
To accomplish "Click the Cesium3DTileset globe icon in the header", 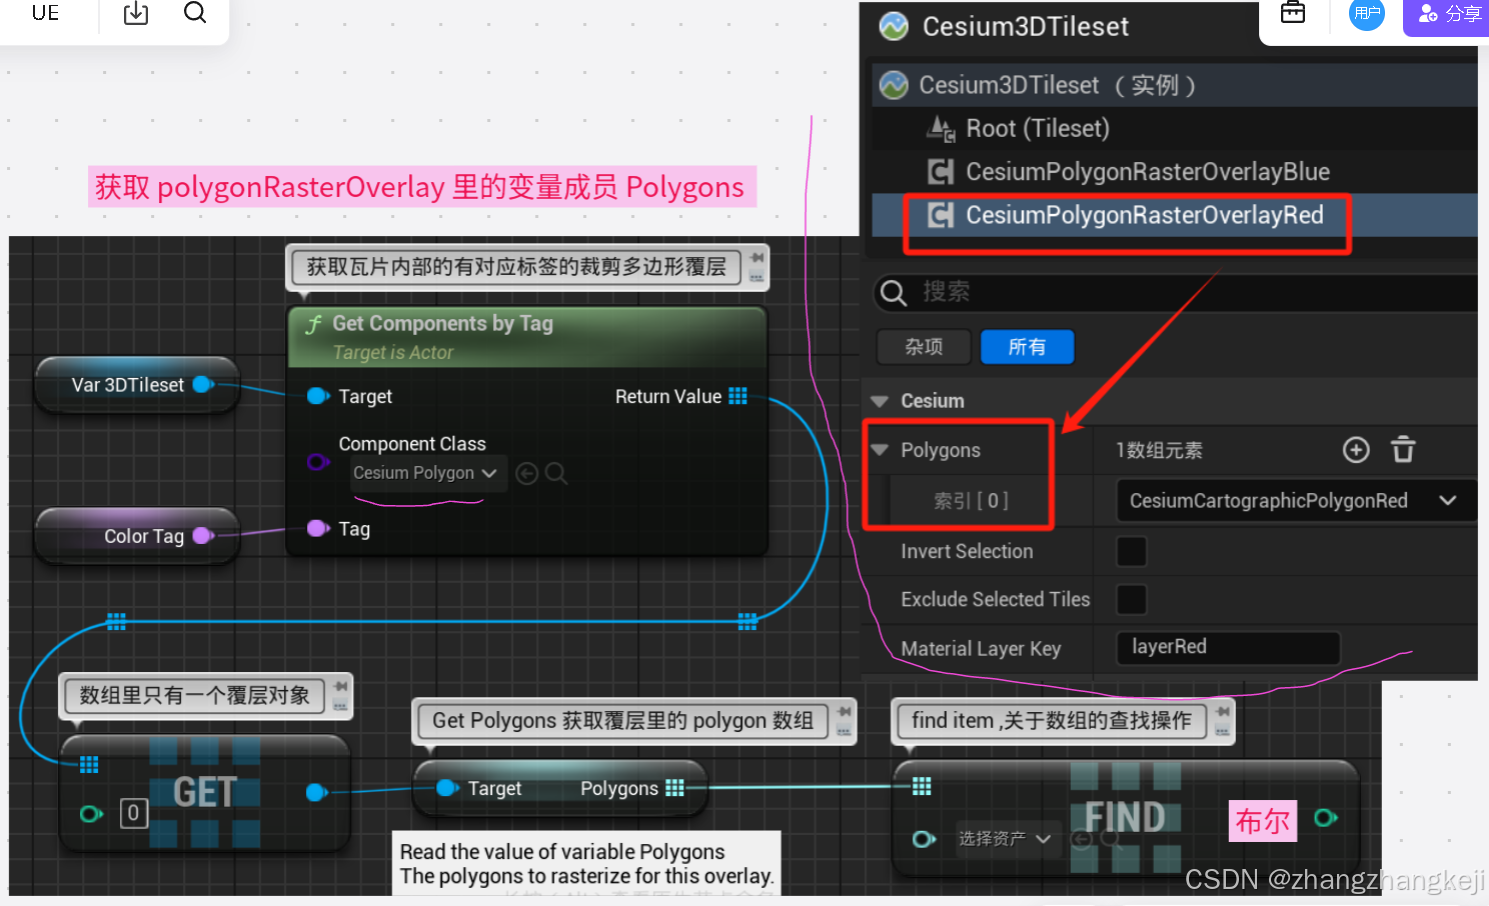I will 893,26.
